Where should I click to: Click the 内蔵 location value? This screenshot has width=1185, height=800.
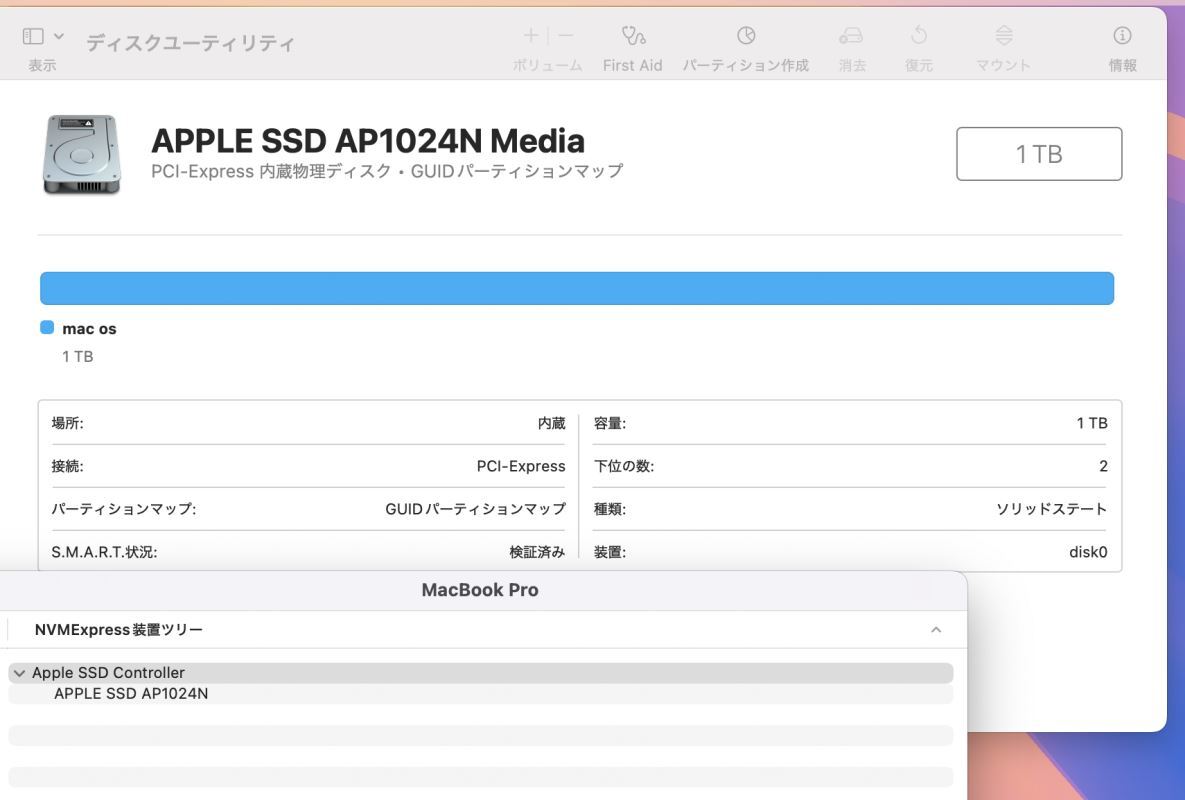click(x=552, y=423)
